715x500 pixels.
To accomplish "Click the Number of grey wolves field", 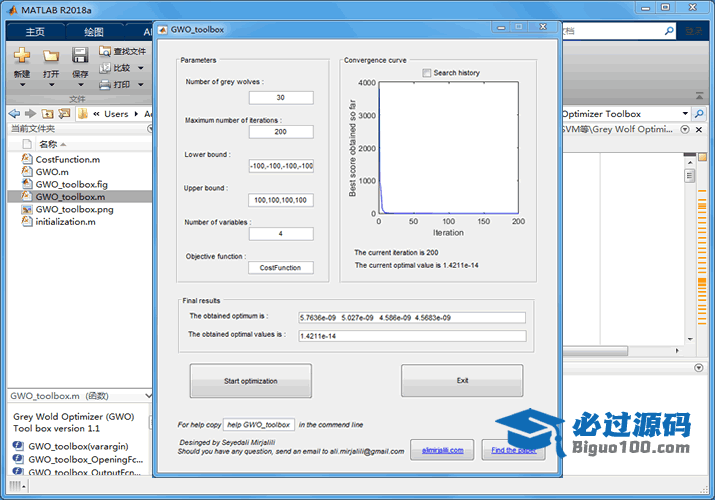I will (281, 98).
